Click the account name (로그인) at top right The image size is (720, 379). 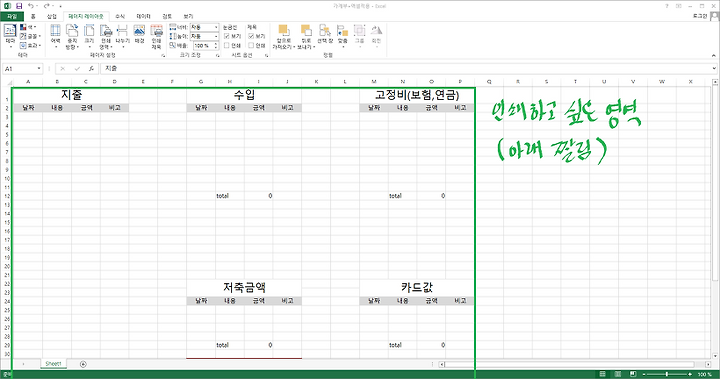[x=700, y=16]
